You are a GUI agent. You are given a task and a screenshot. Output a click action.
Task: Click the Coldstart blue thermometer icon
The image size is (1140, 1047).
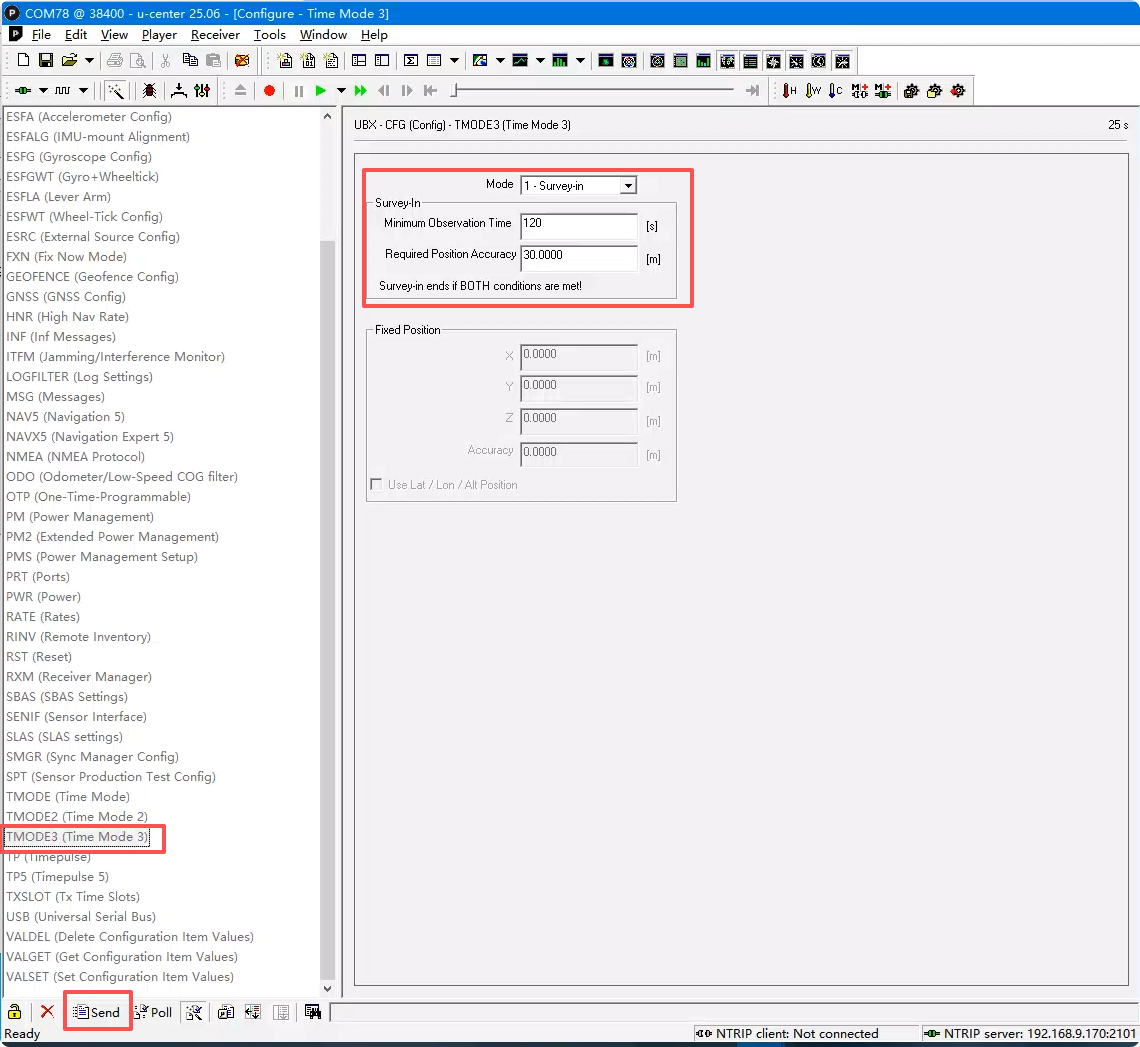click(x=836, y=91)
